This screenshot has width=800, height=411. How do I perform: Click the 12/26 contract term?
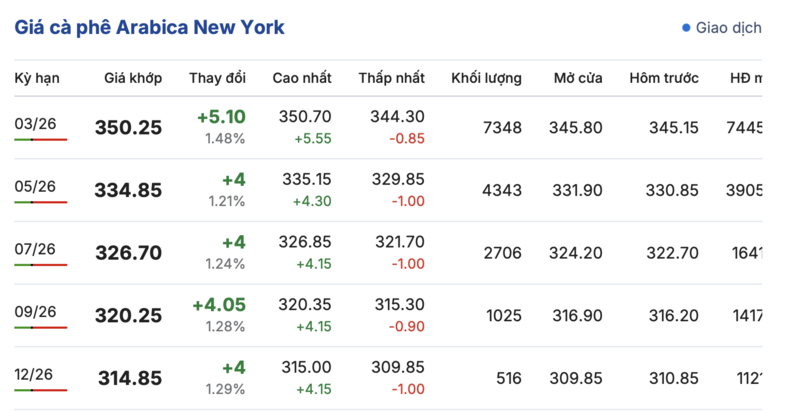(x=35, y=373)
